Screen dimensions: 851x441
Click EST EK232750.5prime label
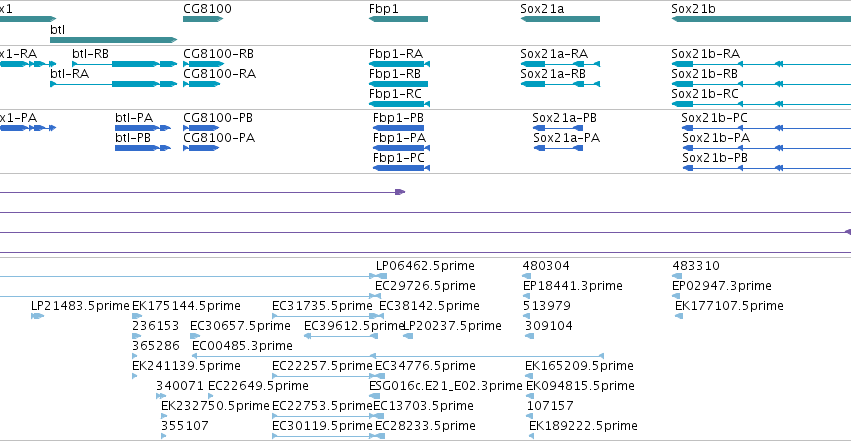pyautogui.click(x=215, y=406)
